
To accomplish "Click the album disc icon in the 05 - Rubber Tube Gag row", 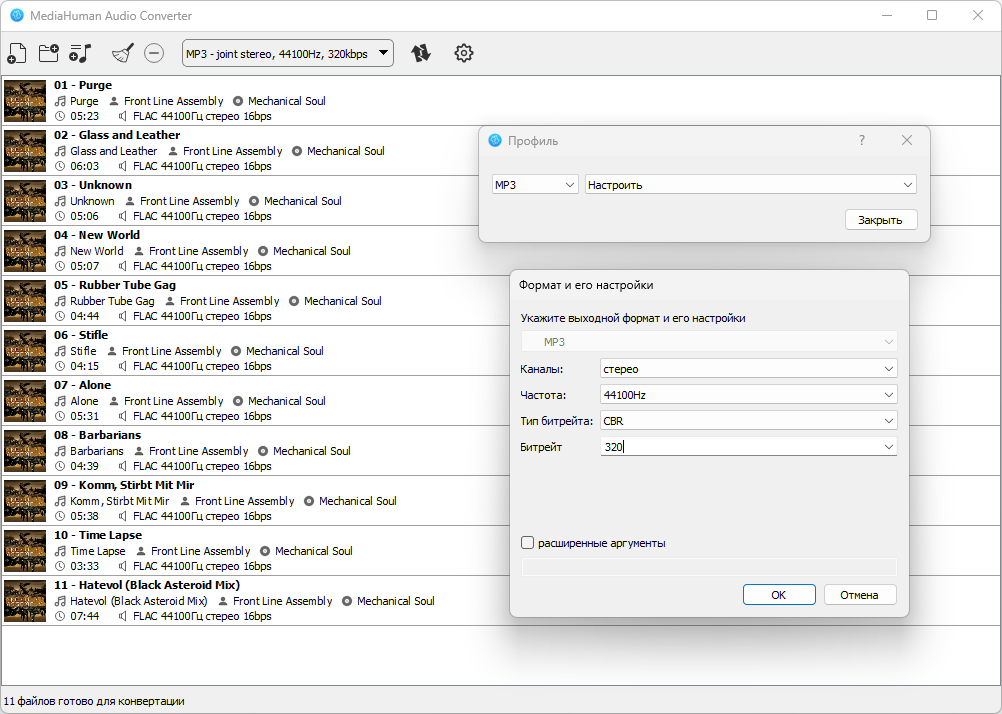I will tap(294, 301).
